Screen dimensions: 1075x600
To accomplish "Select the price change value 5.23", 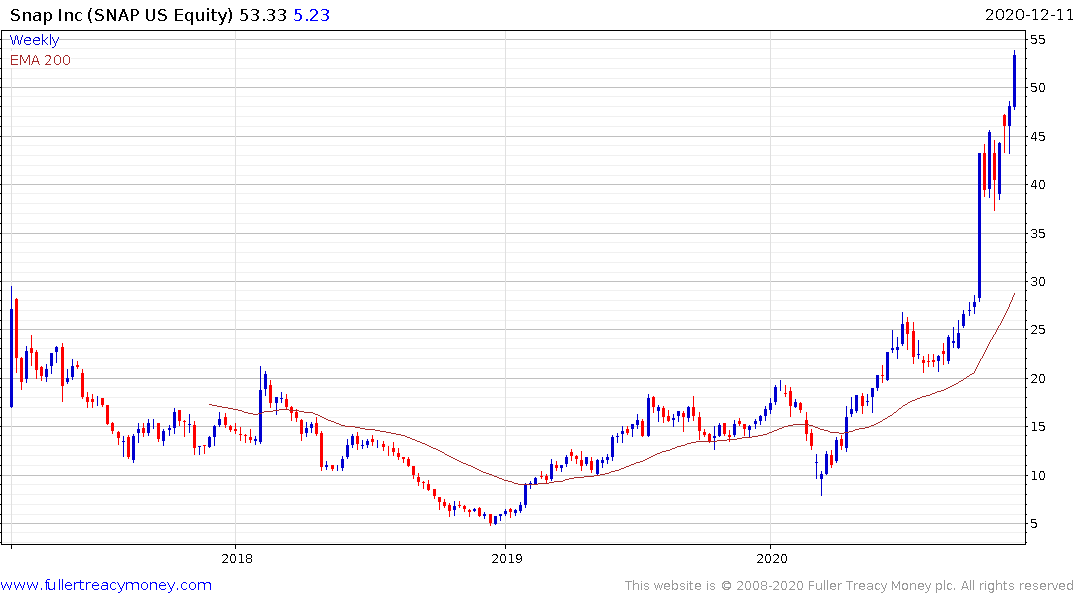I will [x=311, y=14].
